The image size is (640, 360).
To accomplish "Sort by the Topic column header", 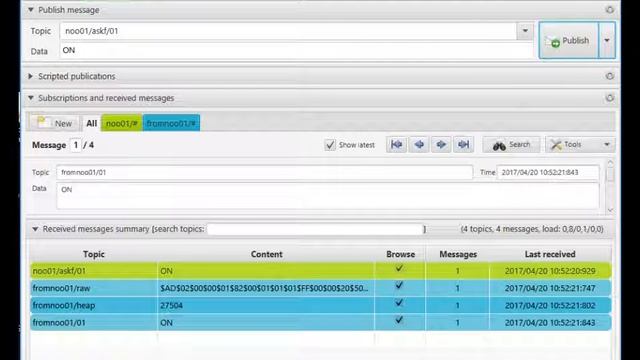I will point(94,254).
